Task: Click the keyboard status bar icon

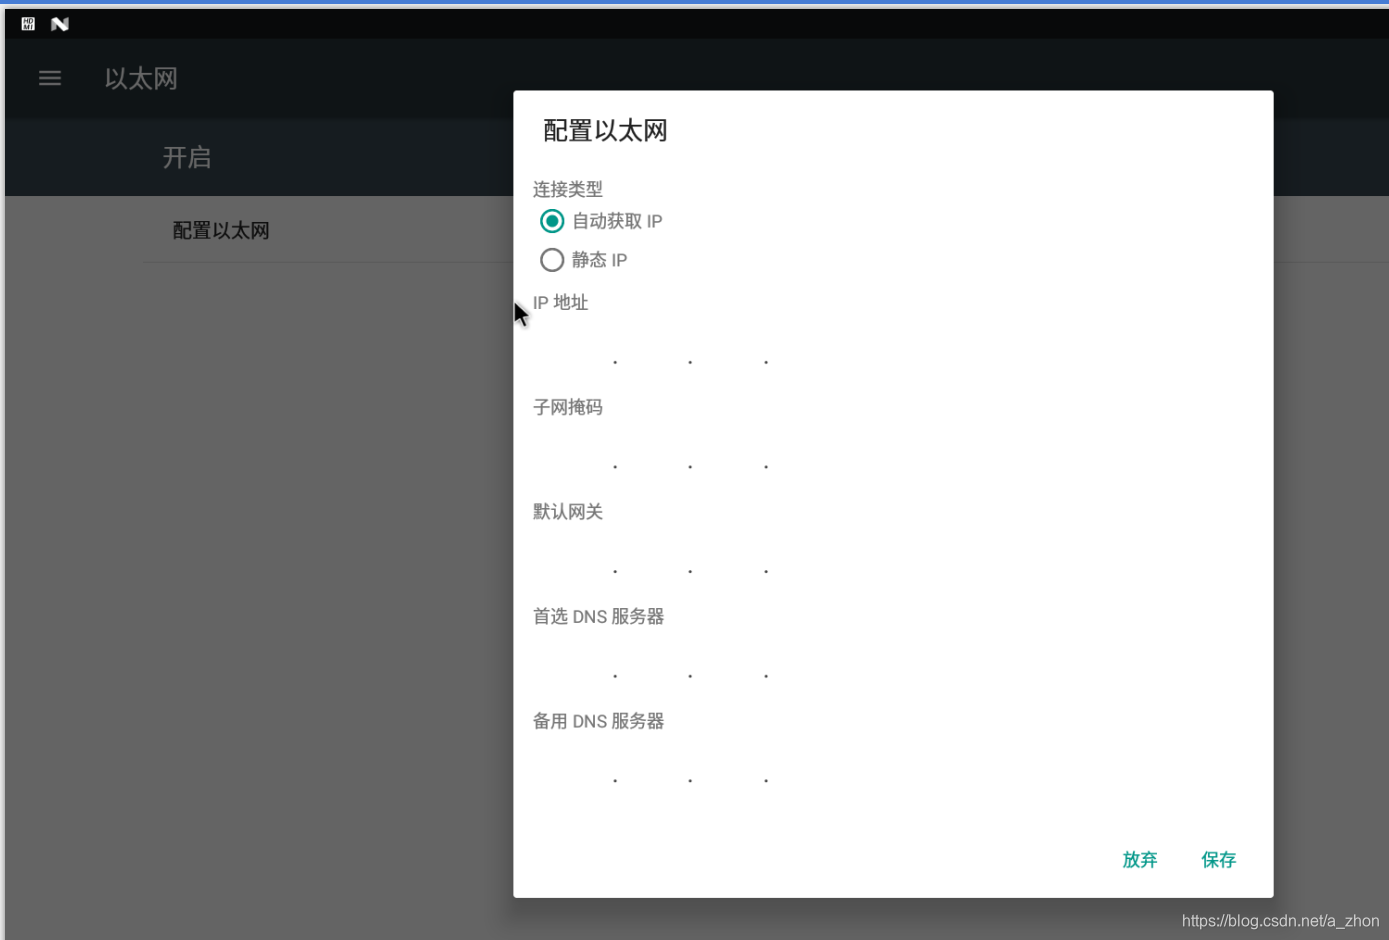Action: coord(28,24)
